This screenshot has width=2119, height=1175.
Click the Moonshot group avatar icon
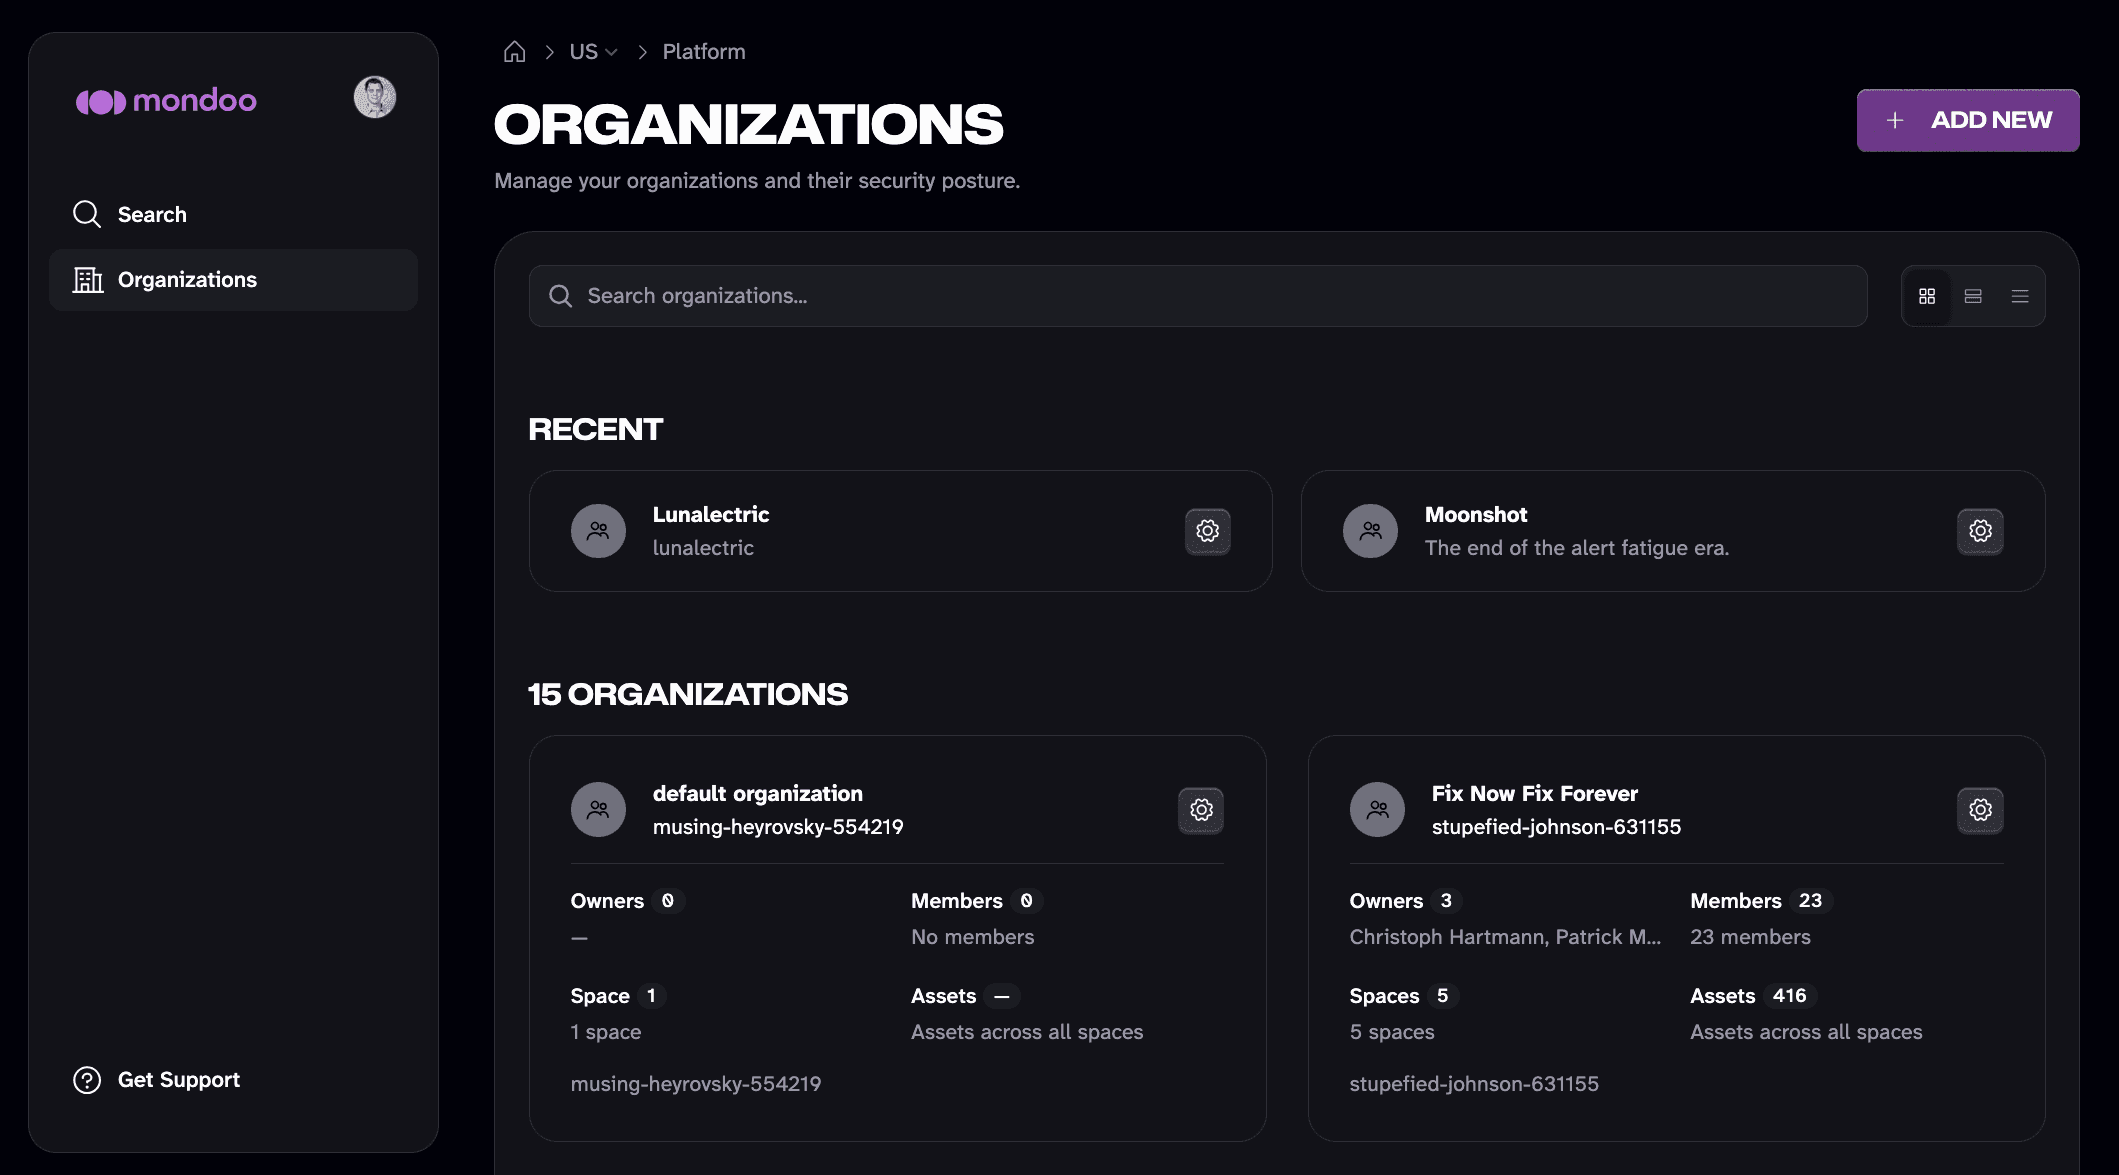1370,531
